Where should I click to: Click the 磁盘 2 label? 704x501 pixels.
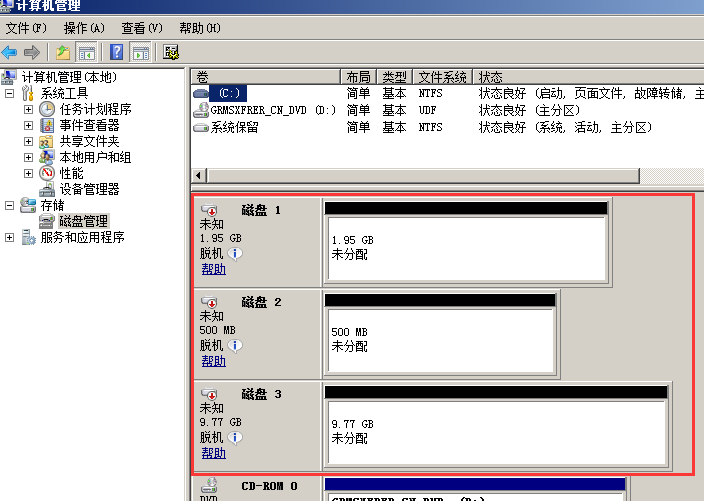(x=261, y=302)
